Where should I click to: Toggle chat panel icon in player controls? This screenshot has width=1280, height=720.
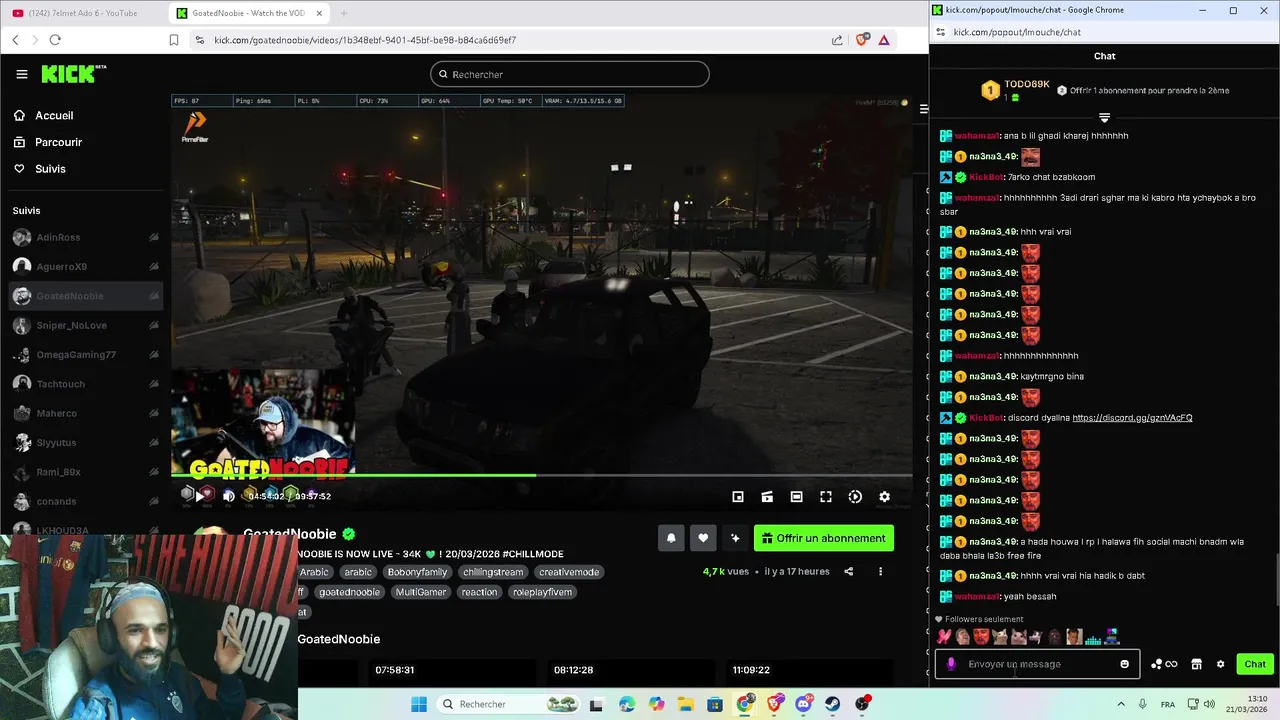(767, 497)
